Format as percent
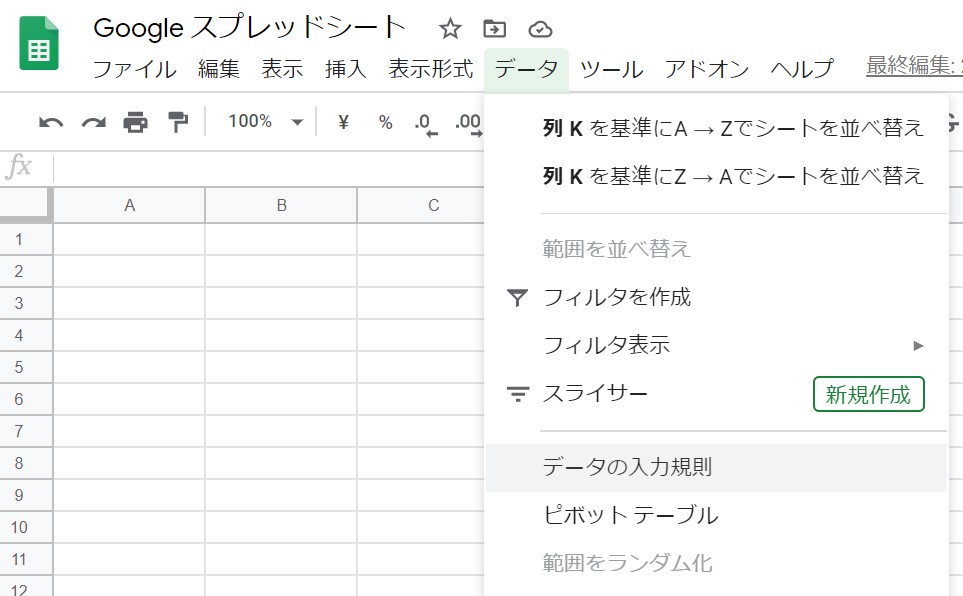The height and width of the screenshot is (596, 963). (385, 122)
